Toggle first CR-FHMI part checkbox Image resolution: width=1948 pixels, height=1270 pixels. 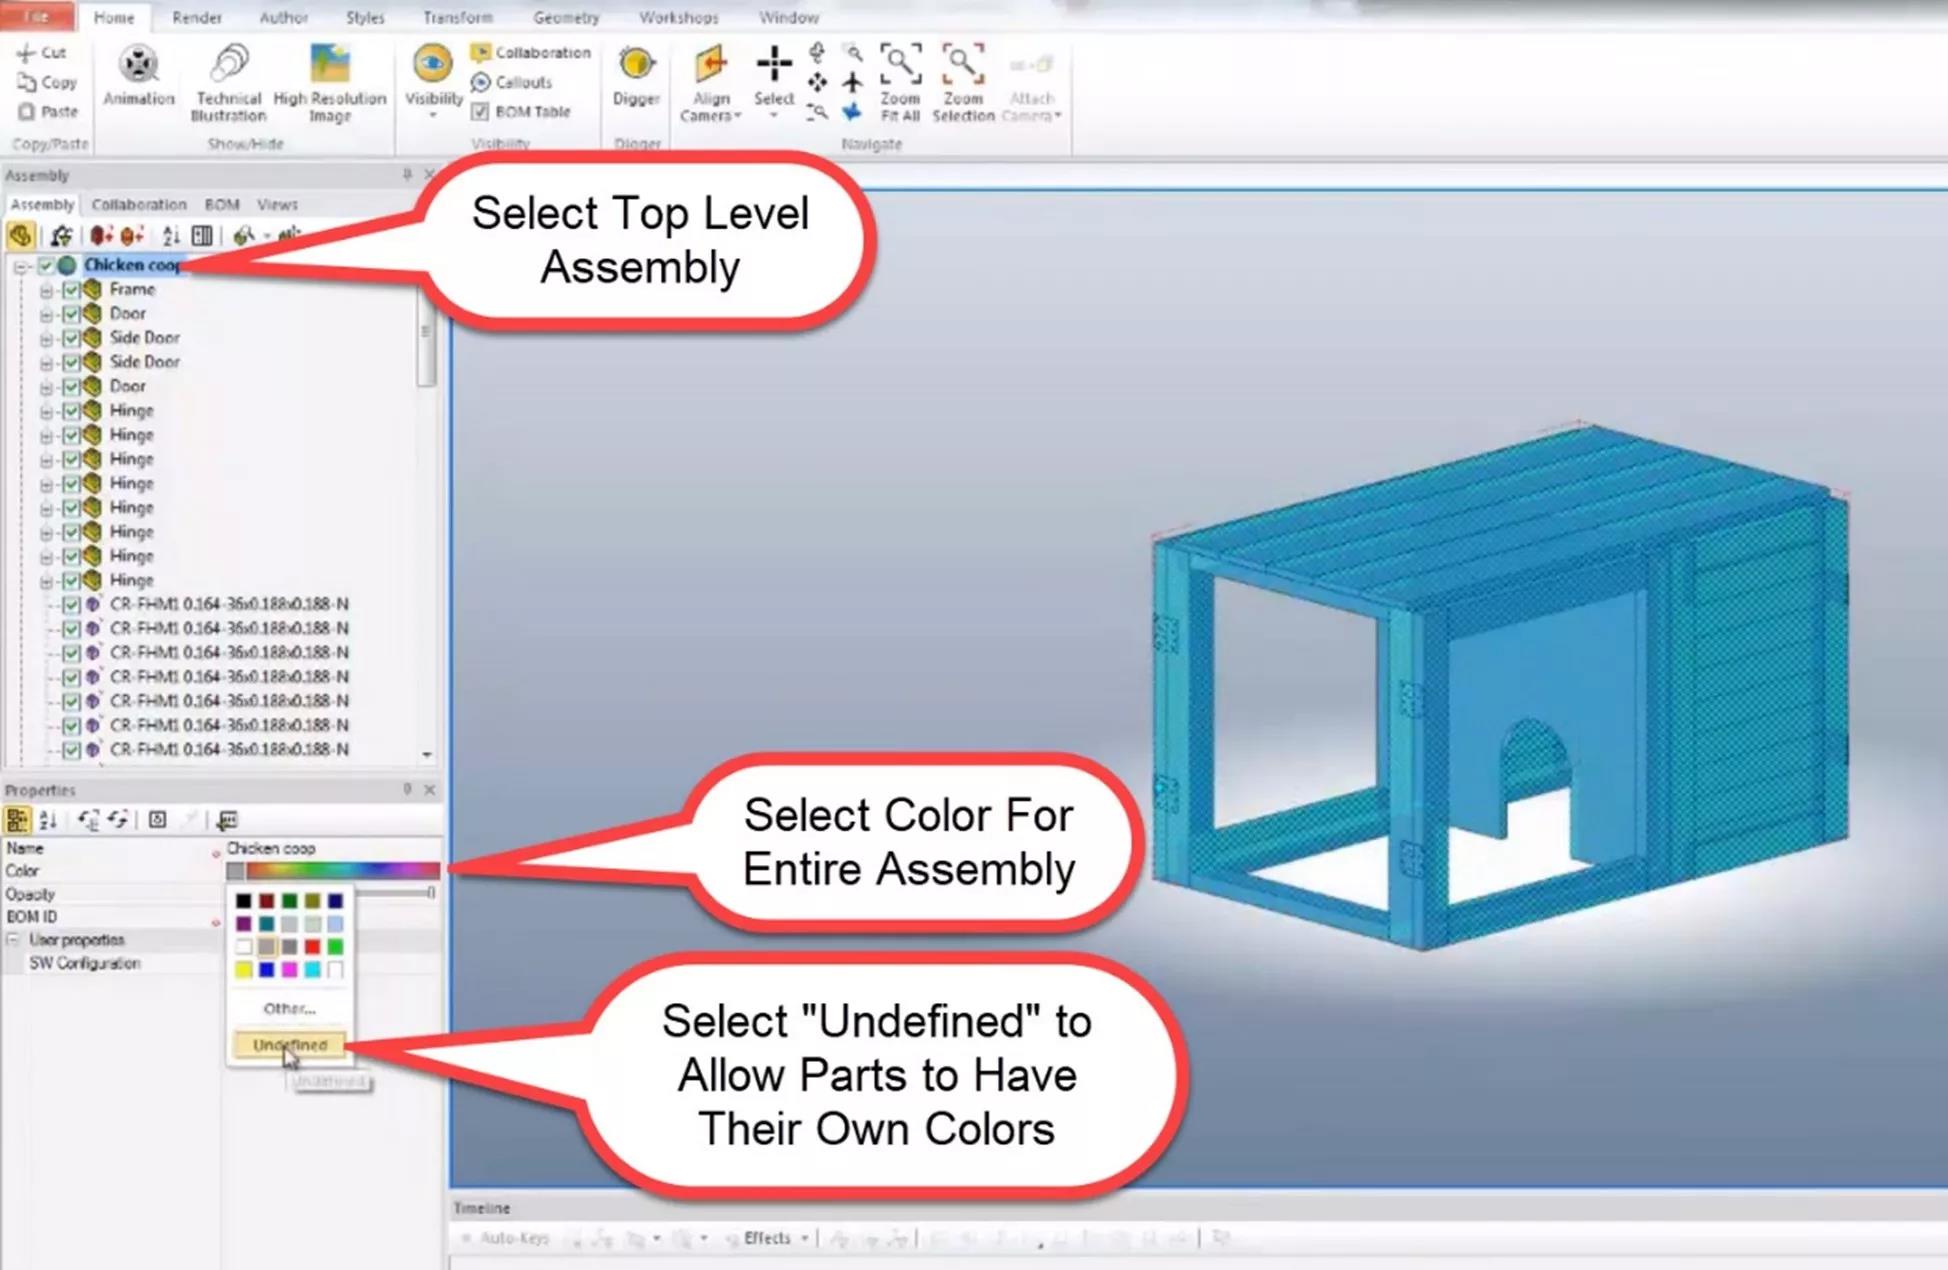tap(71, 605)
